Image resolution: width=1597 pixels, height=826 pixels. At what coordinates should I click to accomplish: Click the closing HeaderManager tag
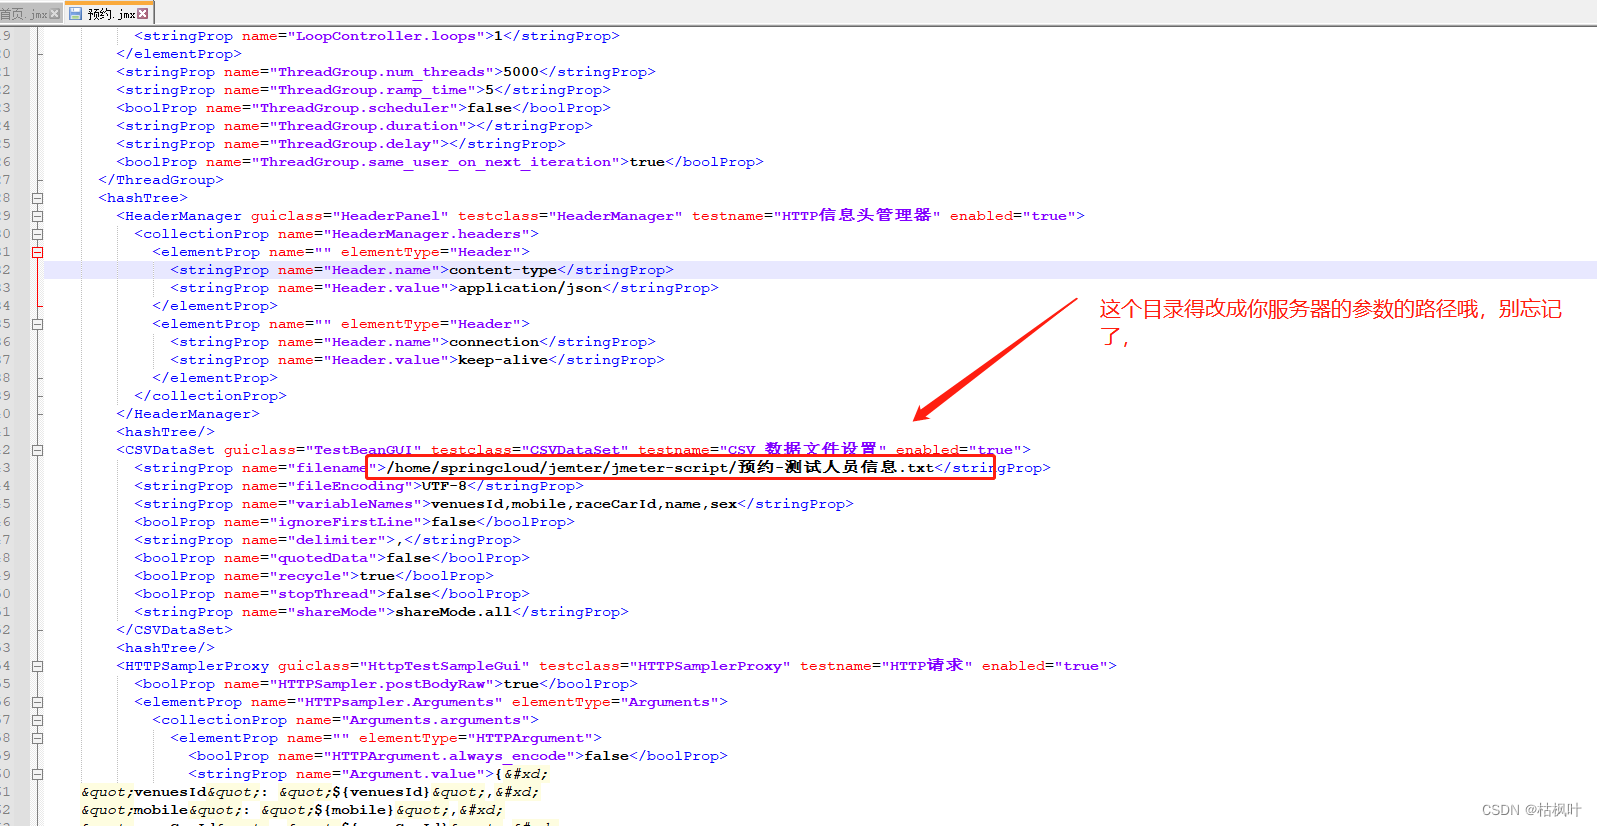pos(188,414)
